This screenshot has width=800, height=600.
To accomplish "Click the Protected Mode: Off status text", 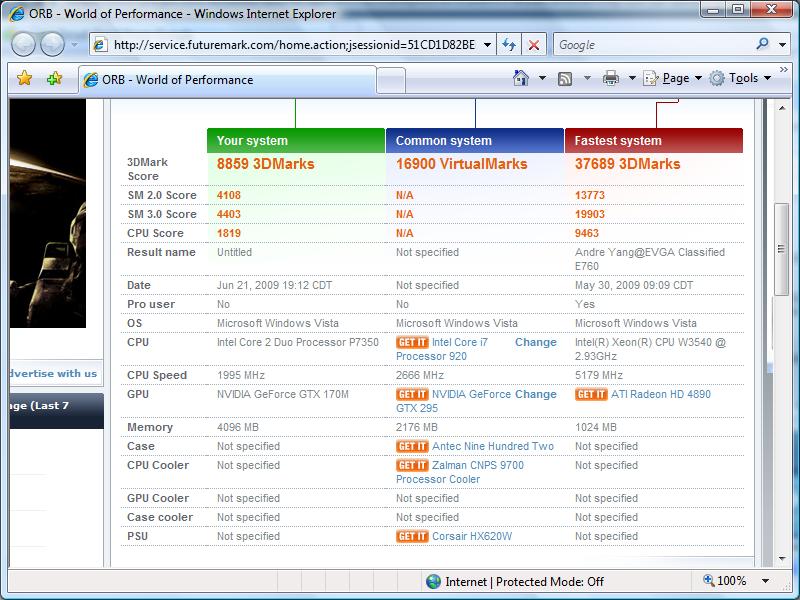I will (x=549, y=582).
